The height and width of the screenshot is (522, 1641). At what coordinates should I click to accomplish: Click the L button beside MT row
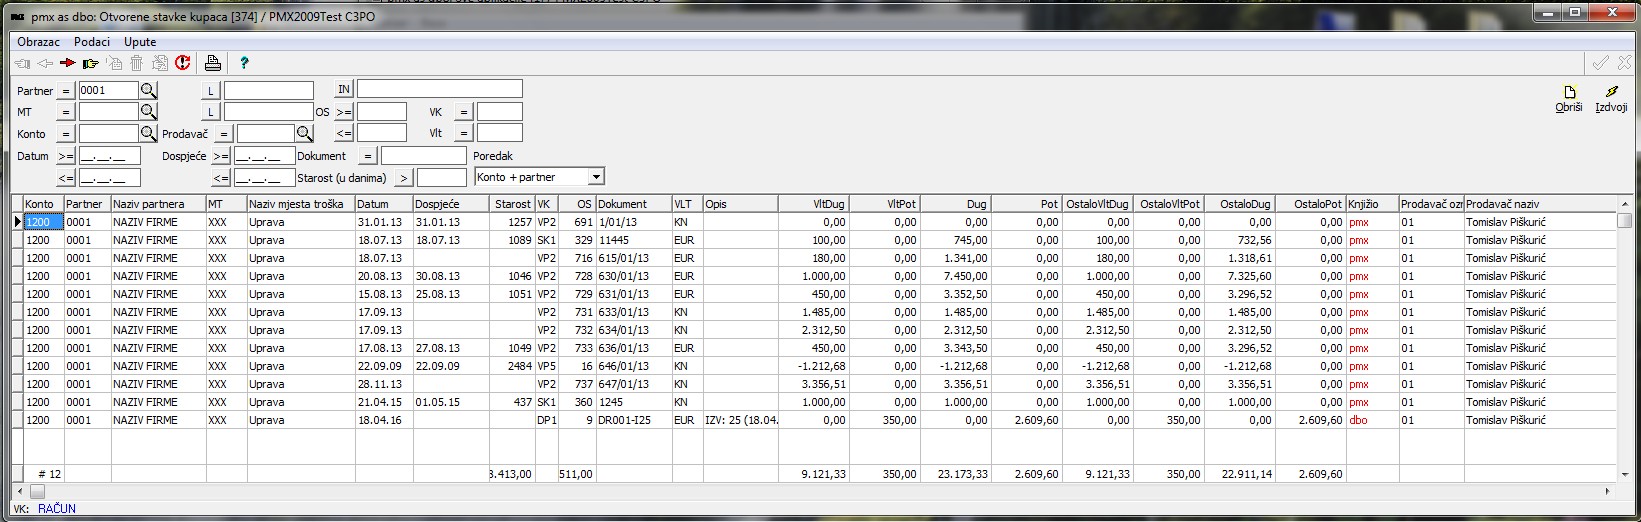pos(211,112)
